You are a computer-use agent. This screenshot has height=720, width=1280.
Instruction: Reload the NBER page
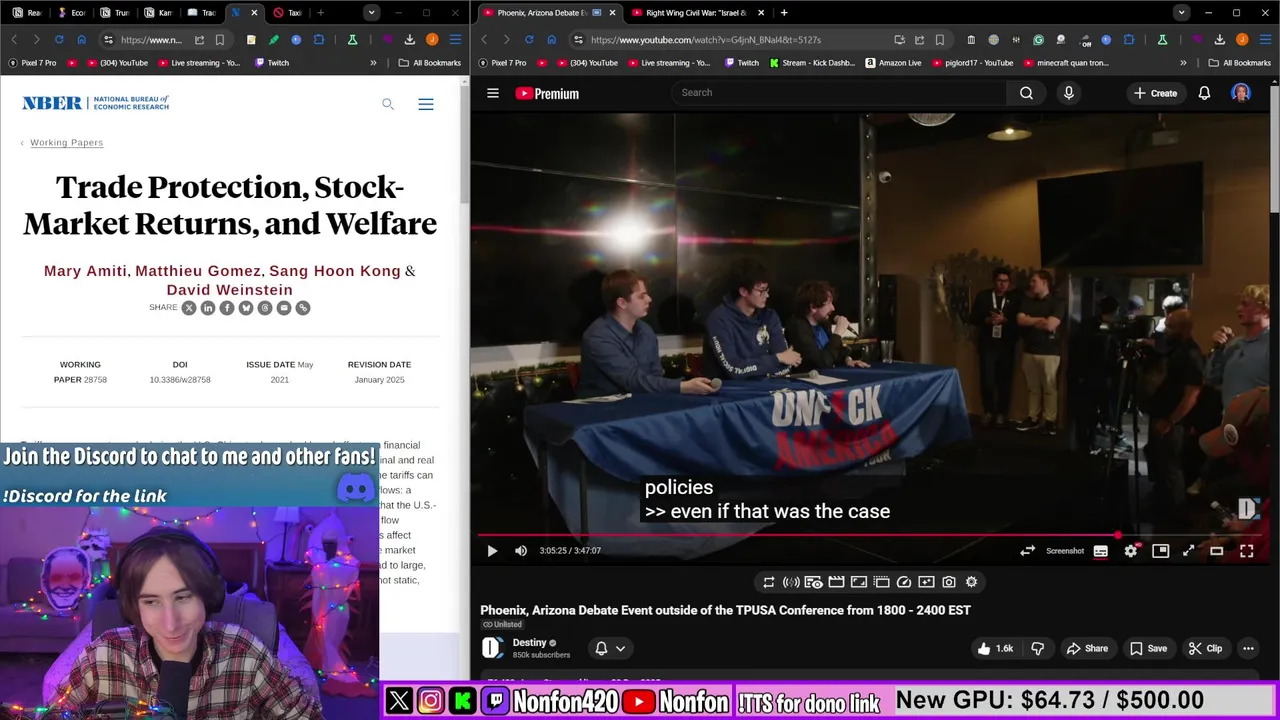point(59,40)
